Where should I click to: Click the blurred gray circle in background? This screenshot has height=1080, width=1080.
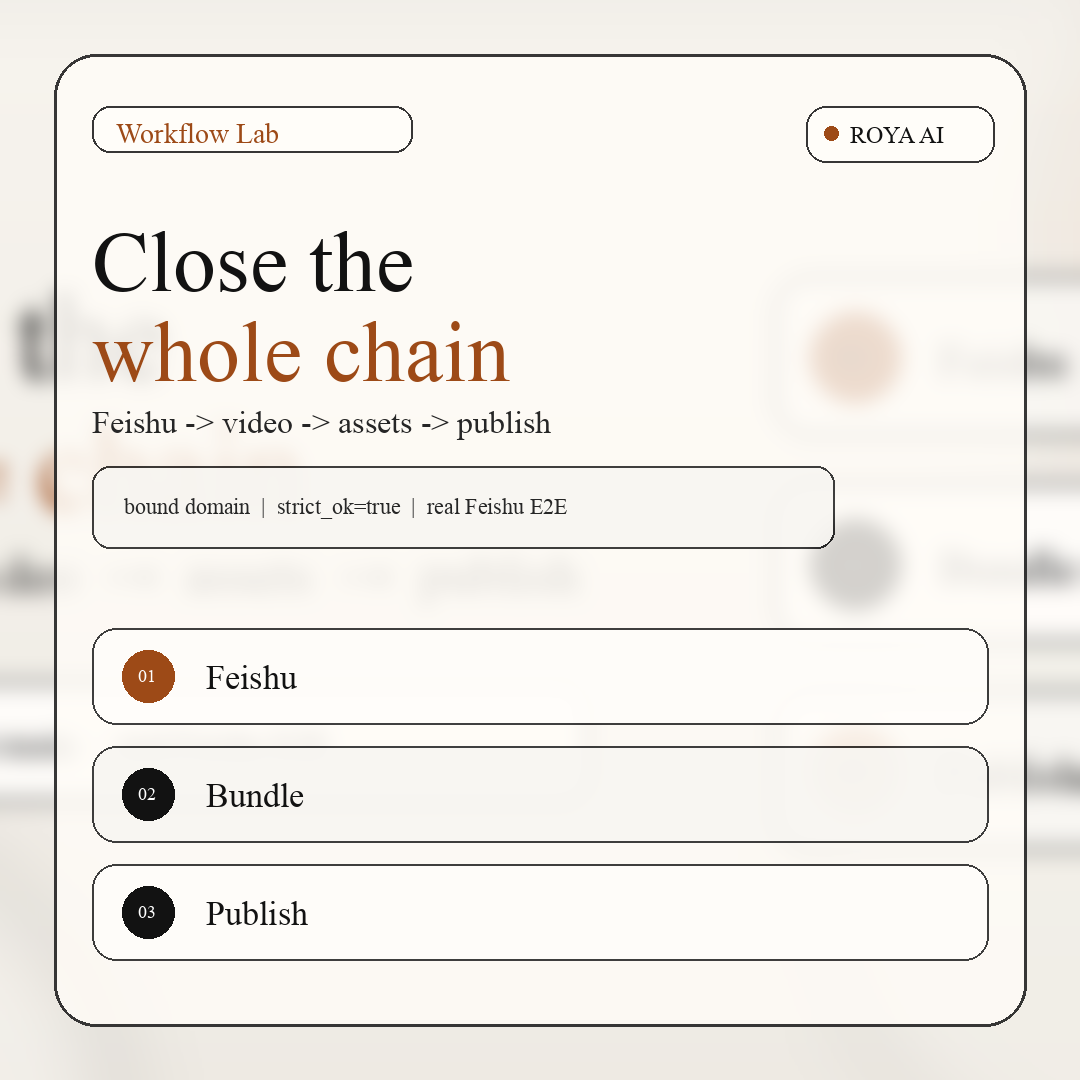coord(854,565)
